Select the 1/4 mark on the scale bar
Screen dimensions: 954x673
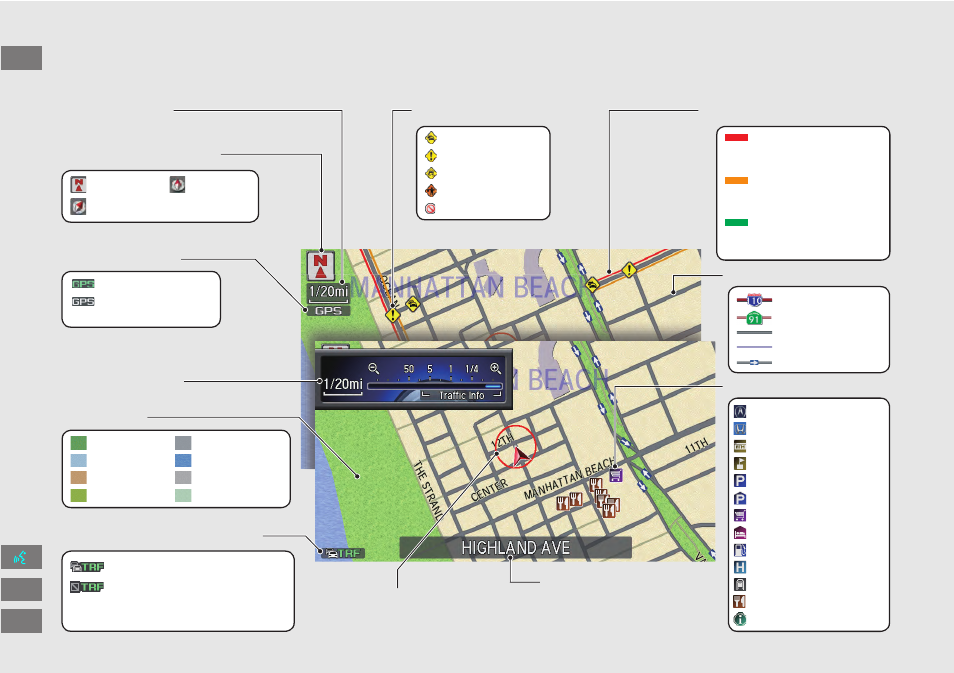(472, 369)
